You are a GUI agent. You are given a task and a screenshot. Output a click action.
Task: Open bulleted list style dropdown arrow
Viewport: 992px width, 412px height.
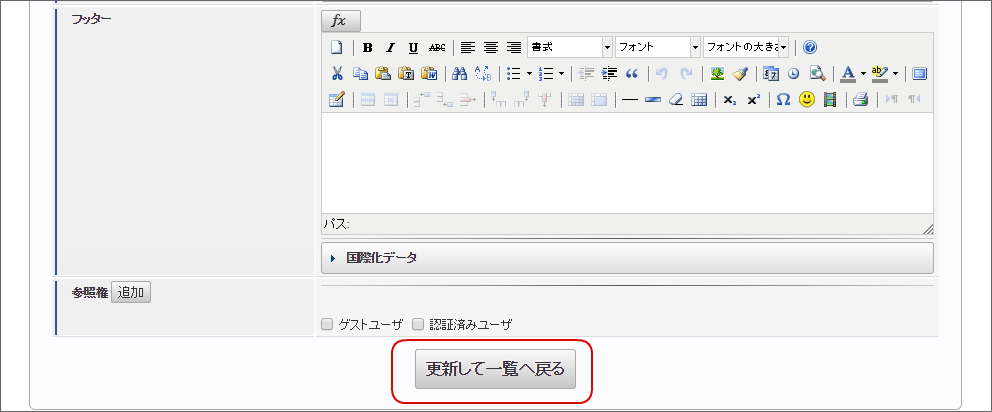tap(529, 73)
